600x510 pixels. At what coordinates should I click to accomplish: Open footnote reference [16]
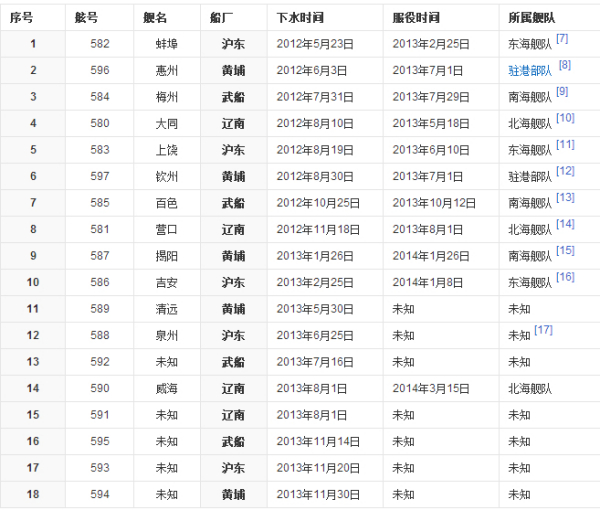point(565,277)
